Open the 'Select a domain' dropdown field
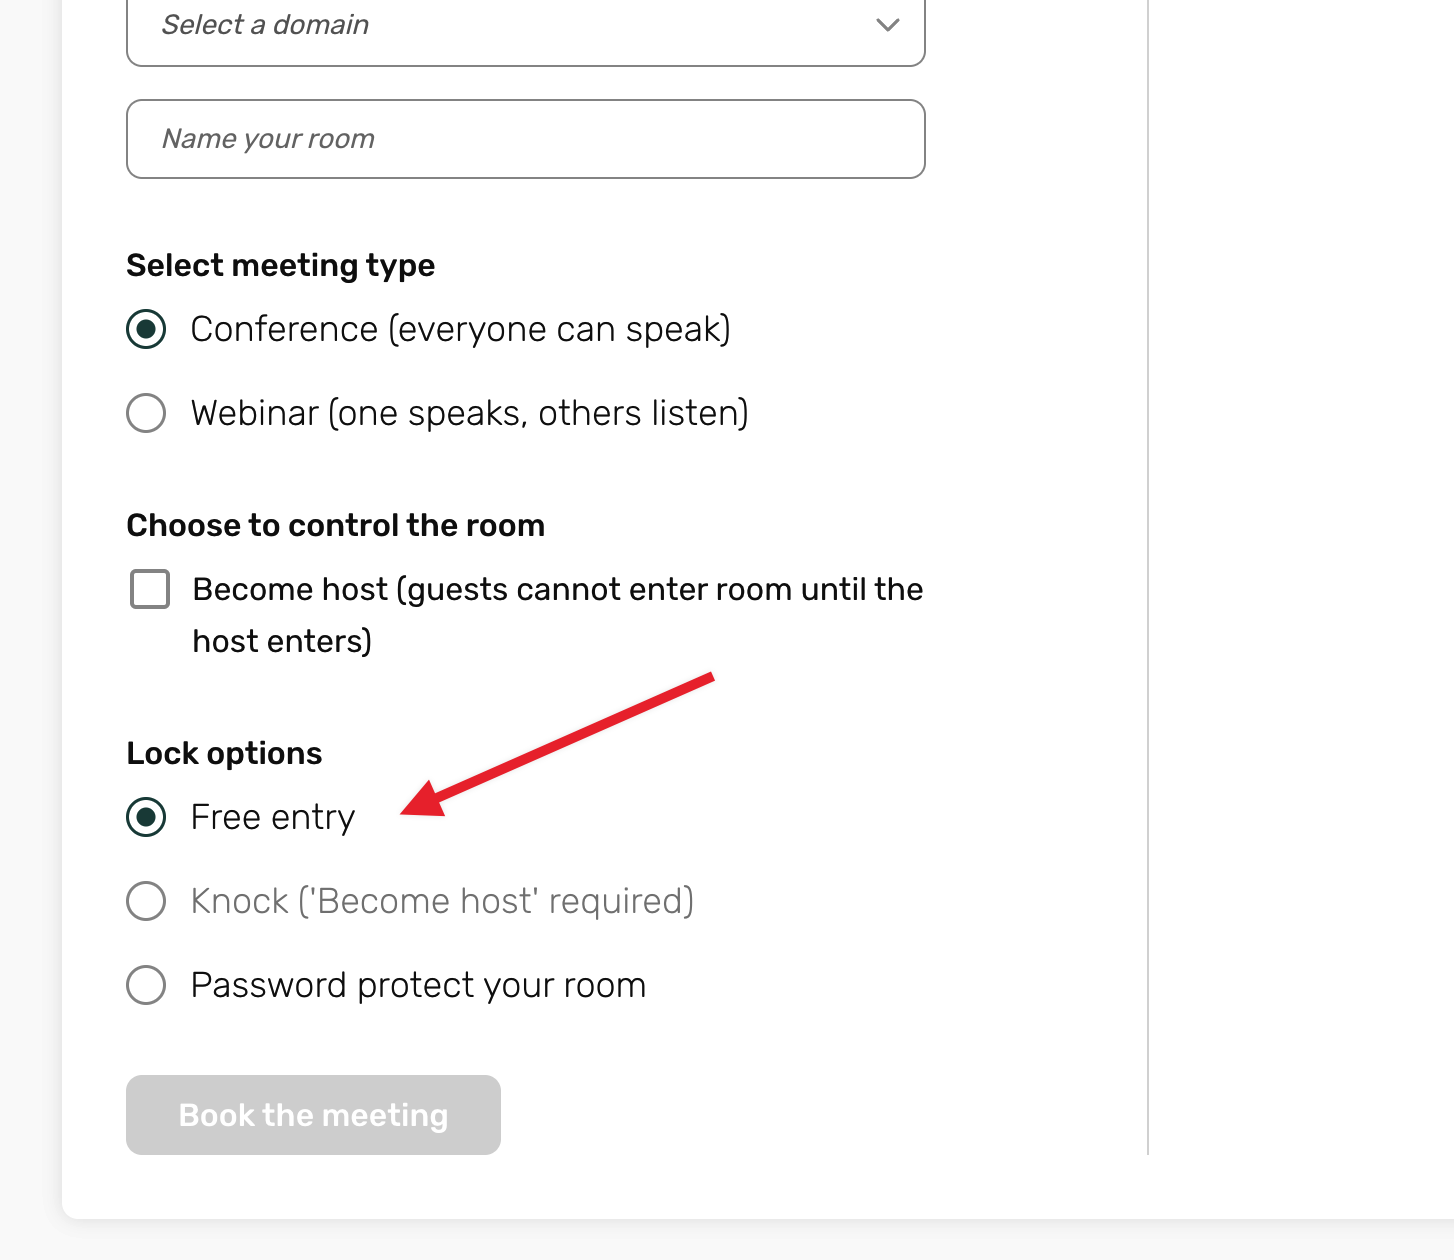The height and width of the screenshot is (1260, 1454). 526,28
